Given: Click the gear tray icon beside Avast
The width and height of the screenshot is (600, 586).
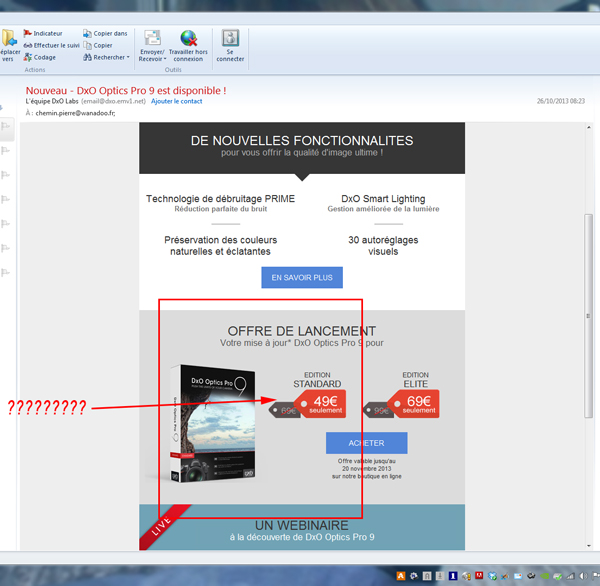Looking at the screenshot, I should [x=414, y=576].
